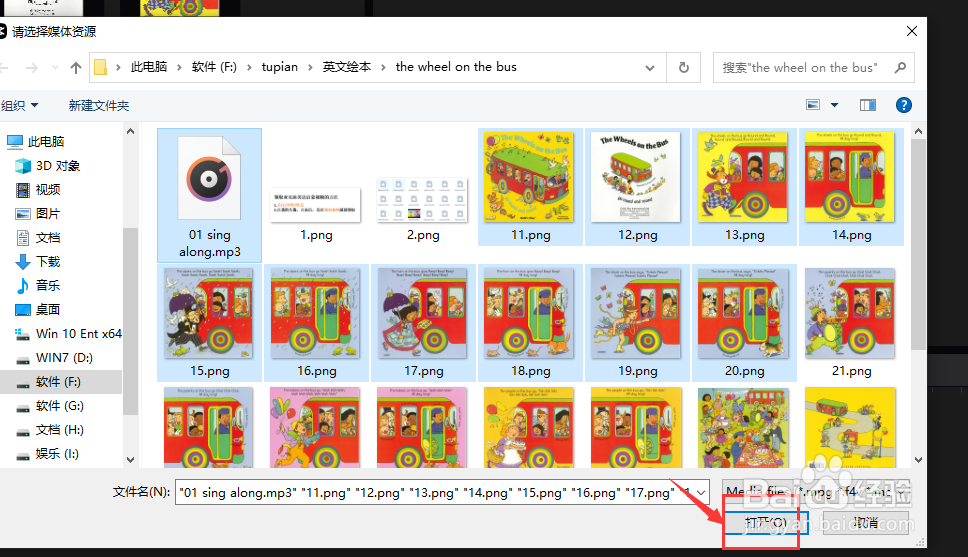This screenshot has height=557, width=968.
Task: Refresh the folder with the refresh icon
Action: pyautogui.click(x=683, y=67)
